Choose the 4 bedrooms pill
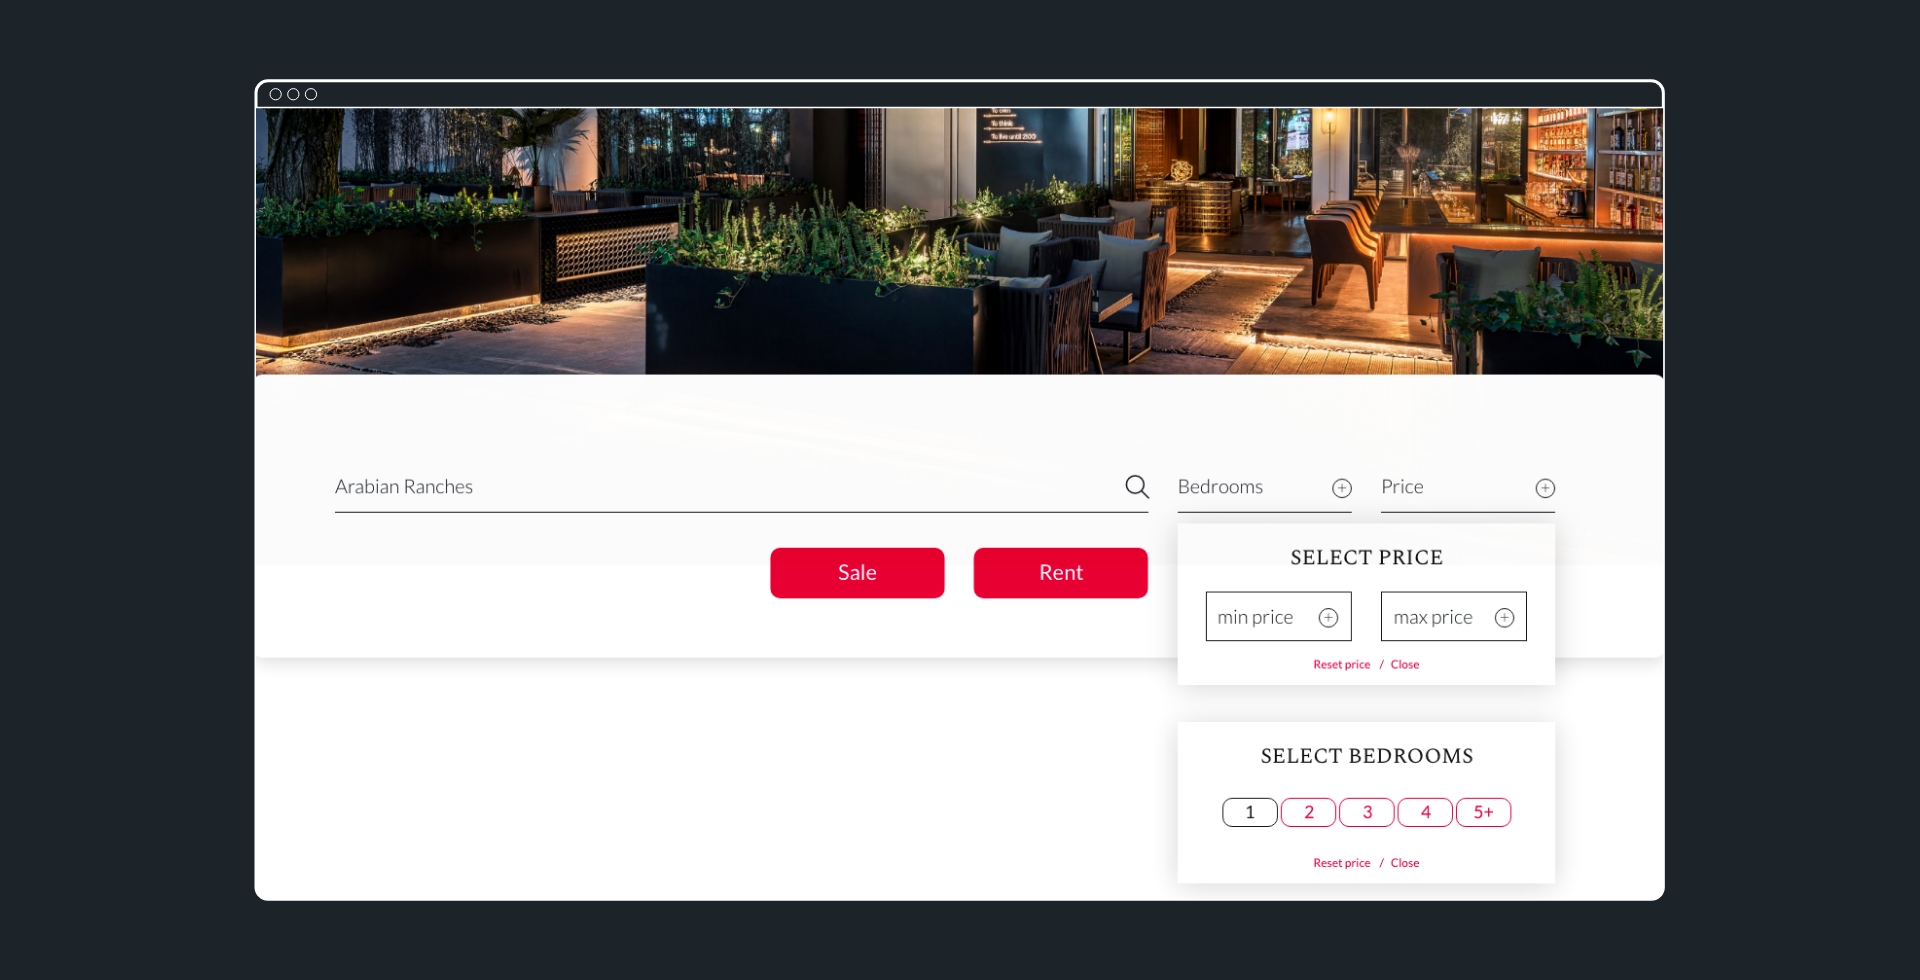Viewport: 1920px width, 980px height. [x=1425, y=812]
